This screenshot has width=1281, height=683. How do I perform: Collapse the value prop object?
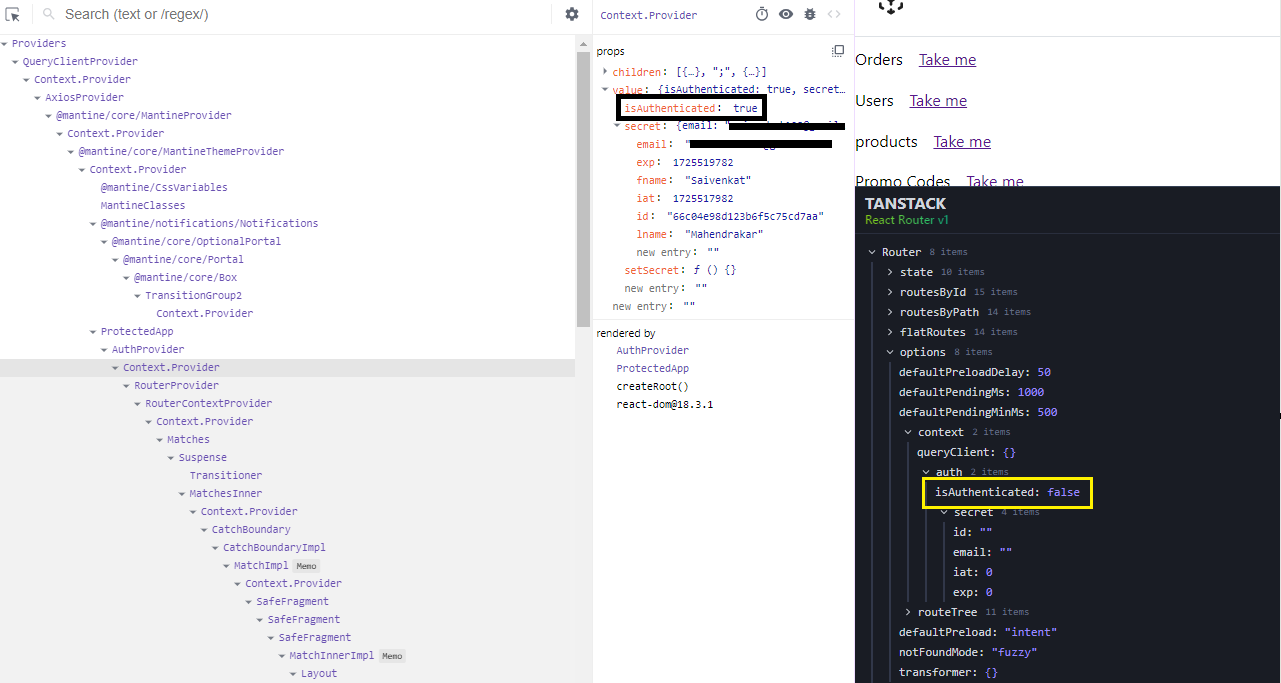coord(604,90)
